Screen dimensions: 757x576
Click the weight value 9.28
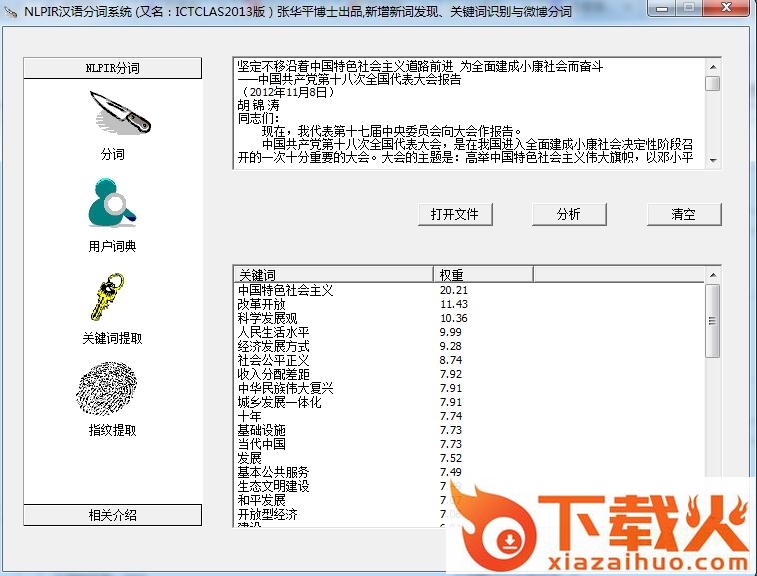(x=450, y=346)
